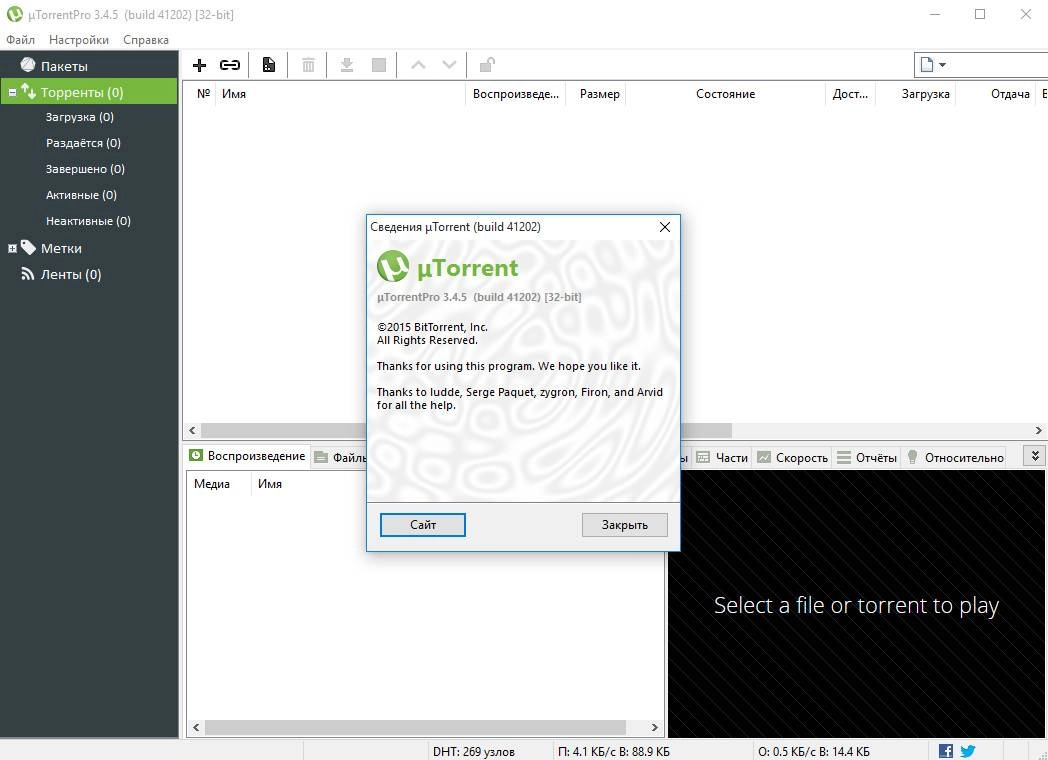Screen dimensions: 1048x760
Task: Click the Pause torrent toolbar icon
Action: pyautogui.click(x=379, y=64)
